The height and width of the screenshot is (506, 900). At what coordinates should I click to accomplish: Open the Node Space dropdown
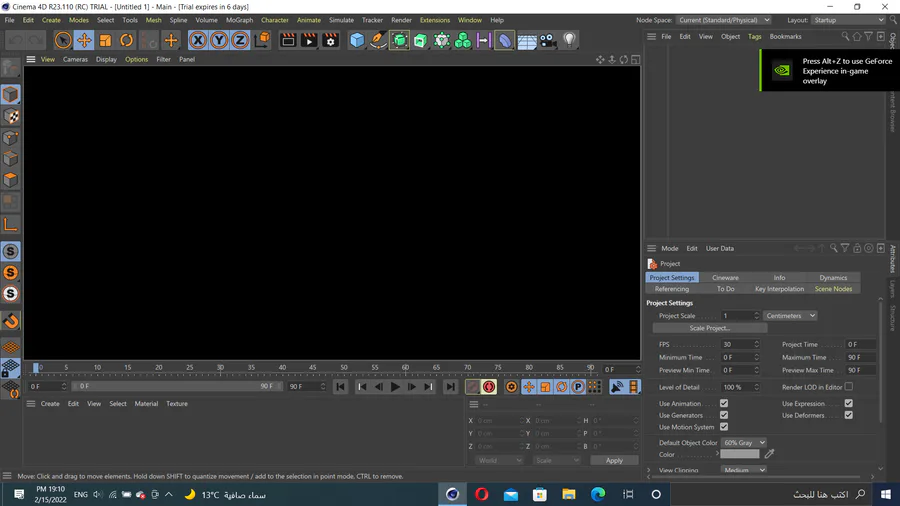tap(723, 20)
